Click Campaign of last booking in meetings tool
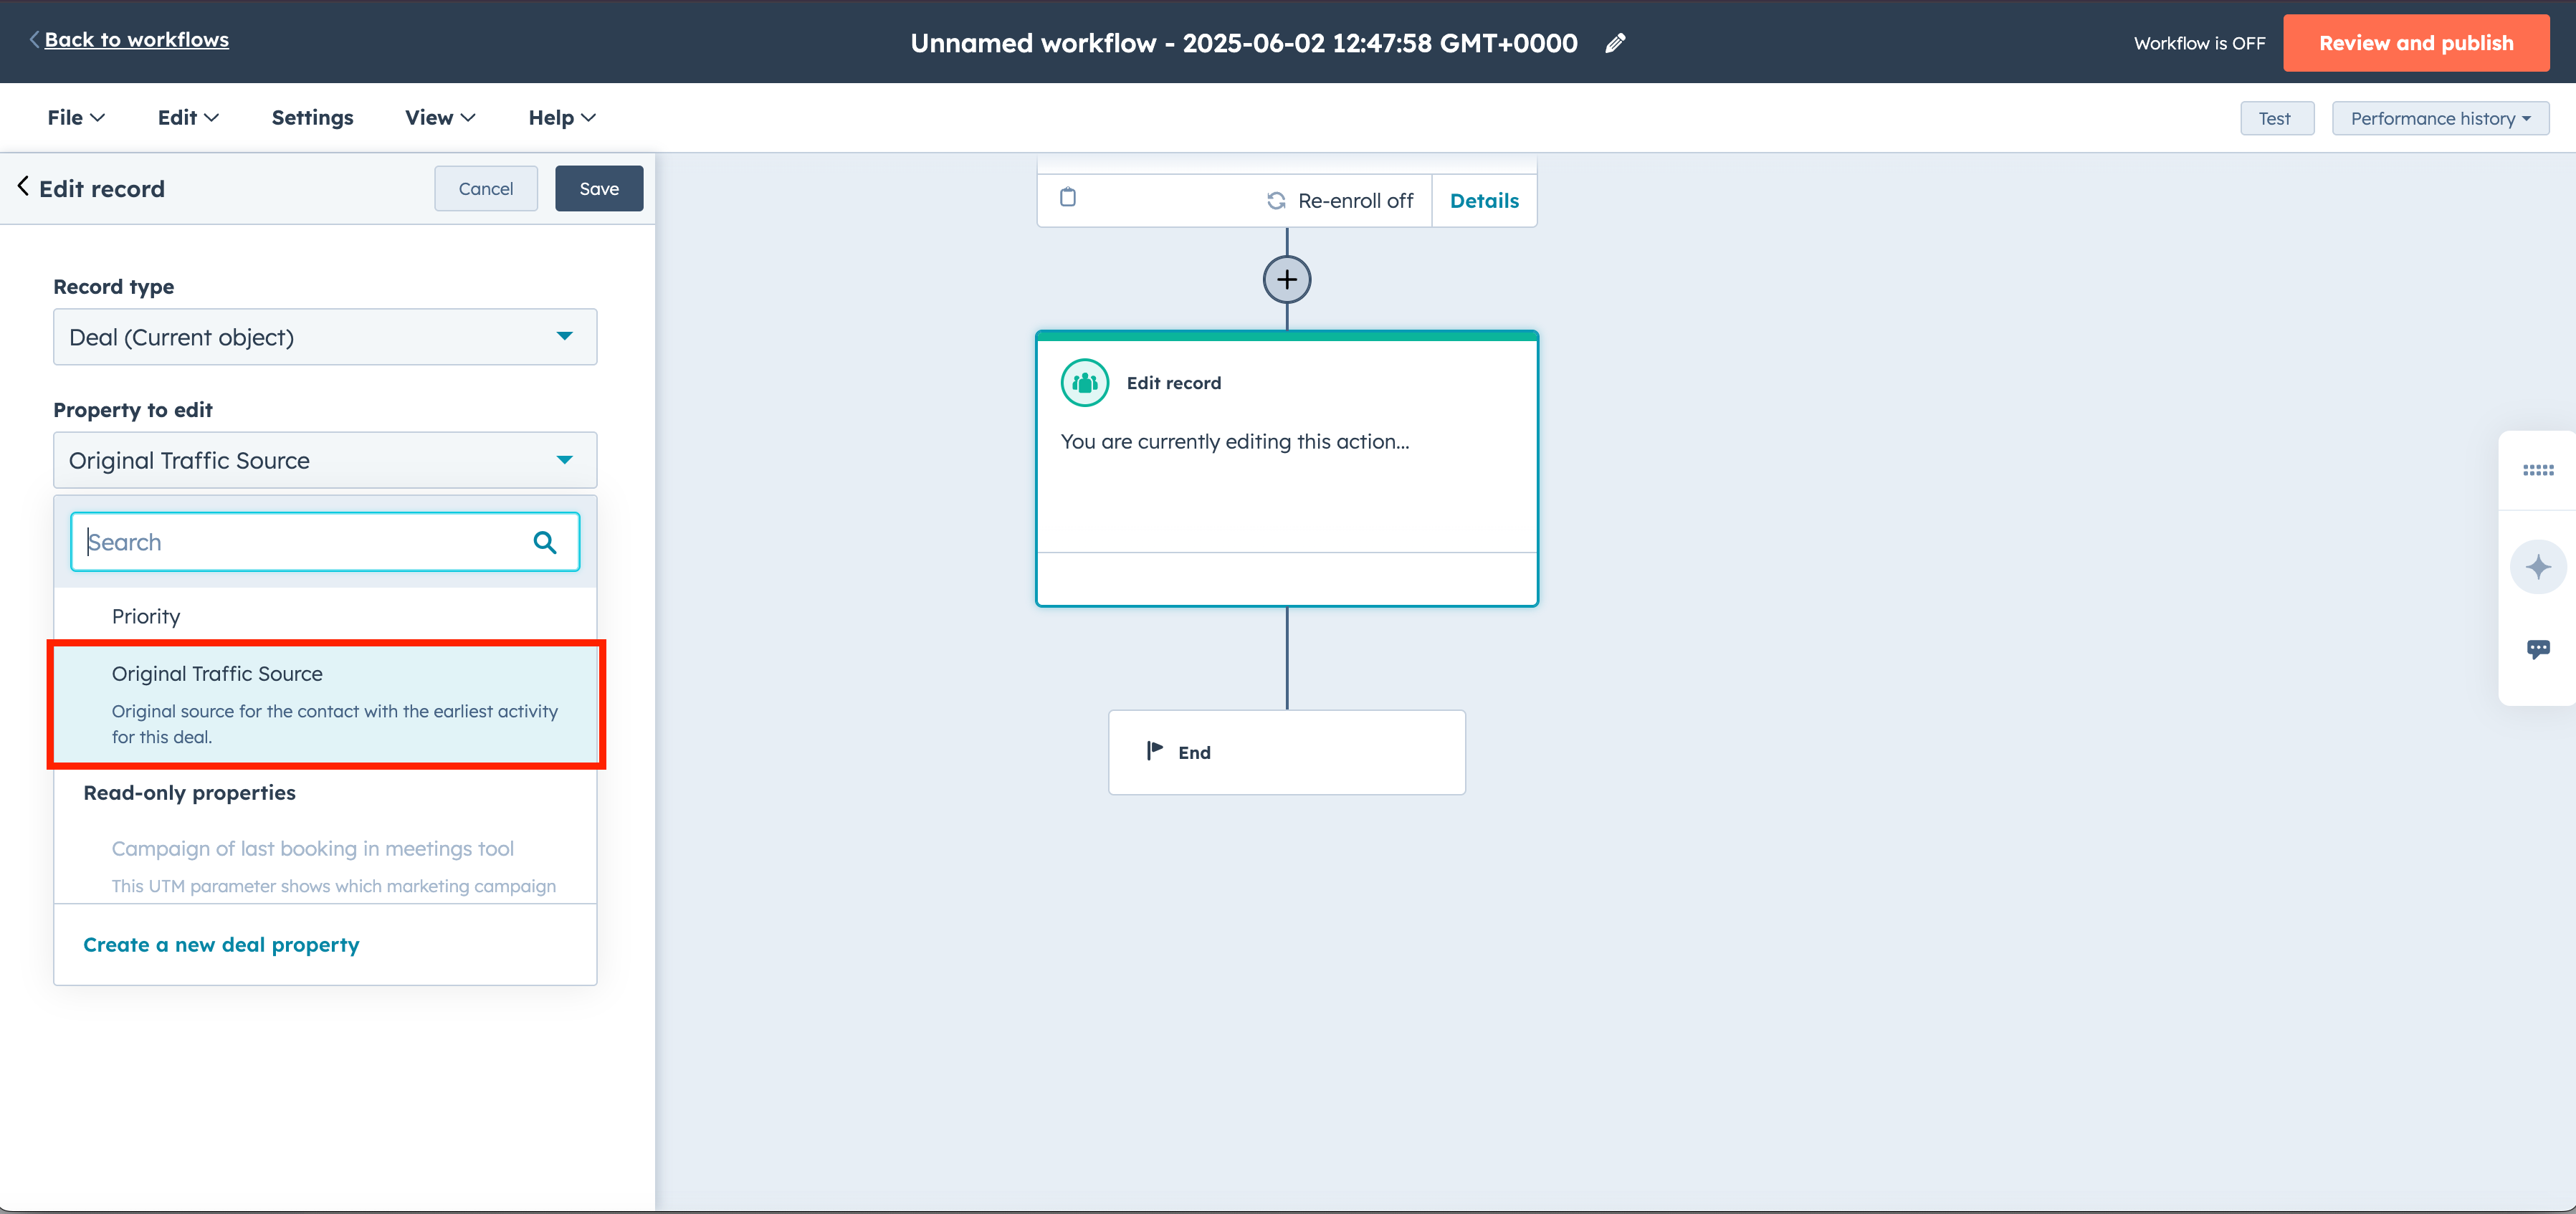Image resolution: width=2576 pixels, height=1214 pixels. [325, 866]
